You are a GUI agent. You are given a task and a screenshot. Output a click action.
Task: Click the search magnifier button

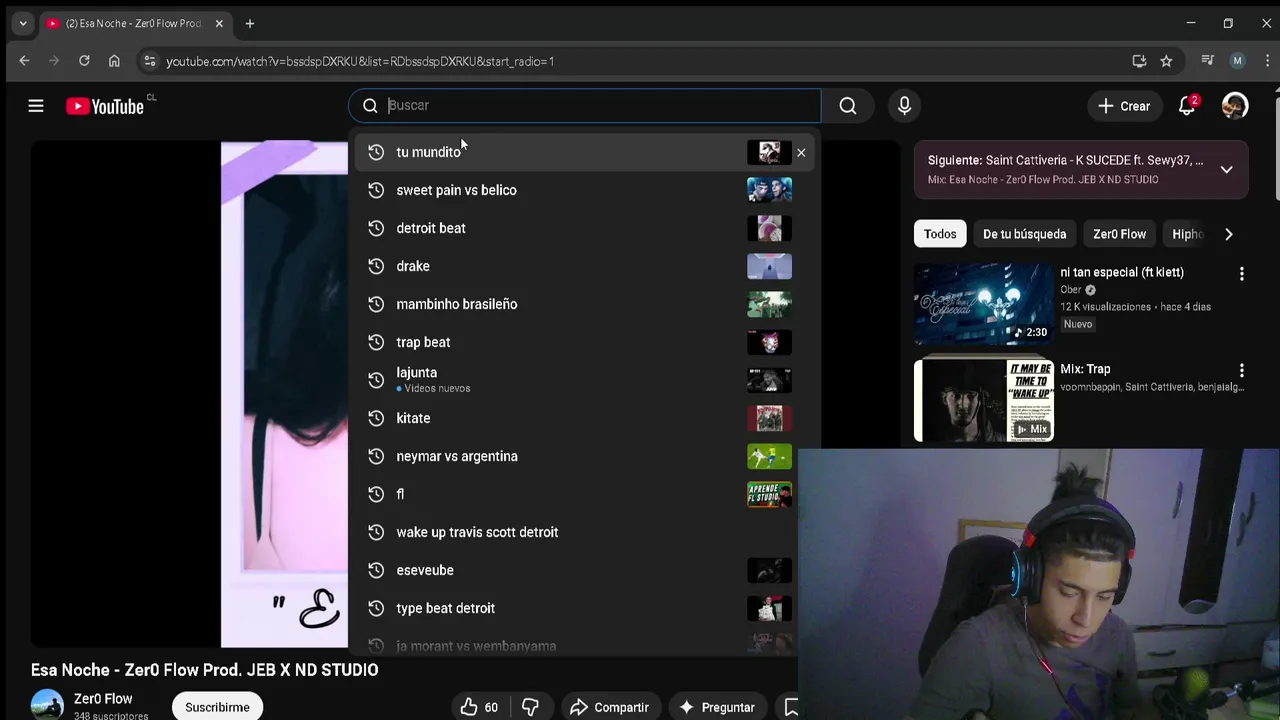[848, 106]
